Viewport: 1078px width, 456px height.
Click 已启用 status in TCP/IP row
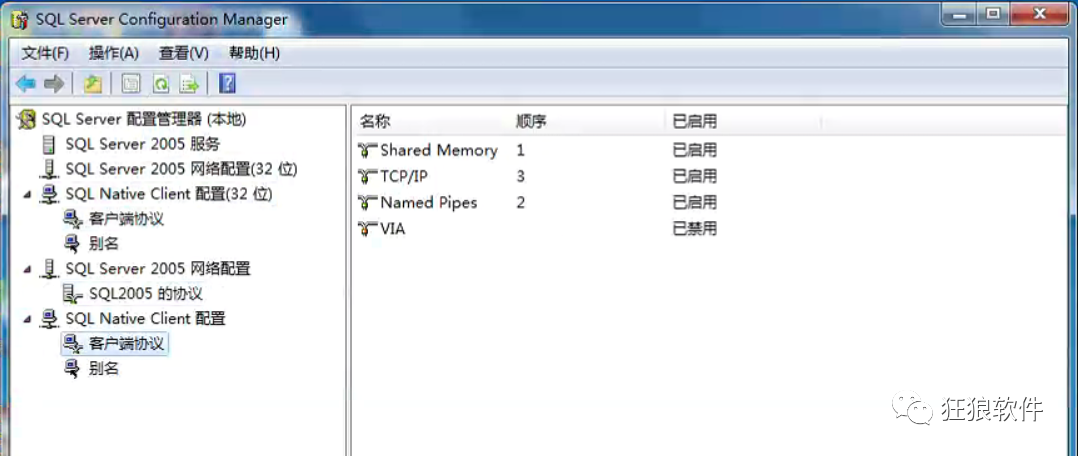[694, 177]
